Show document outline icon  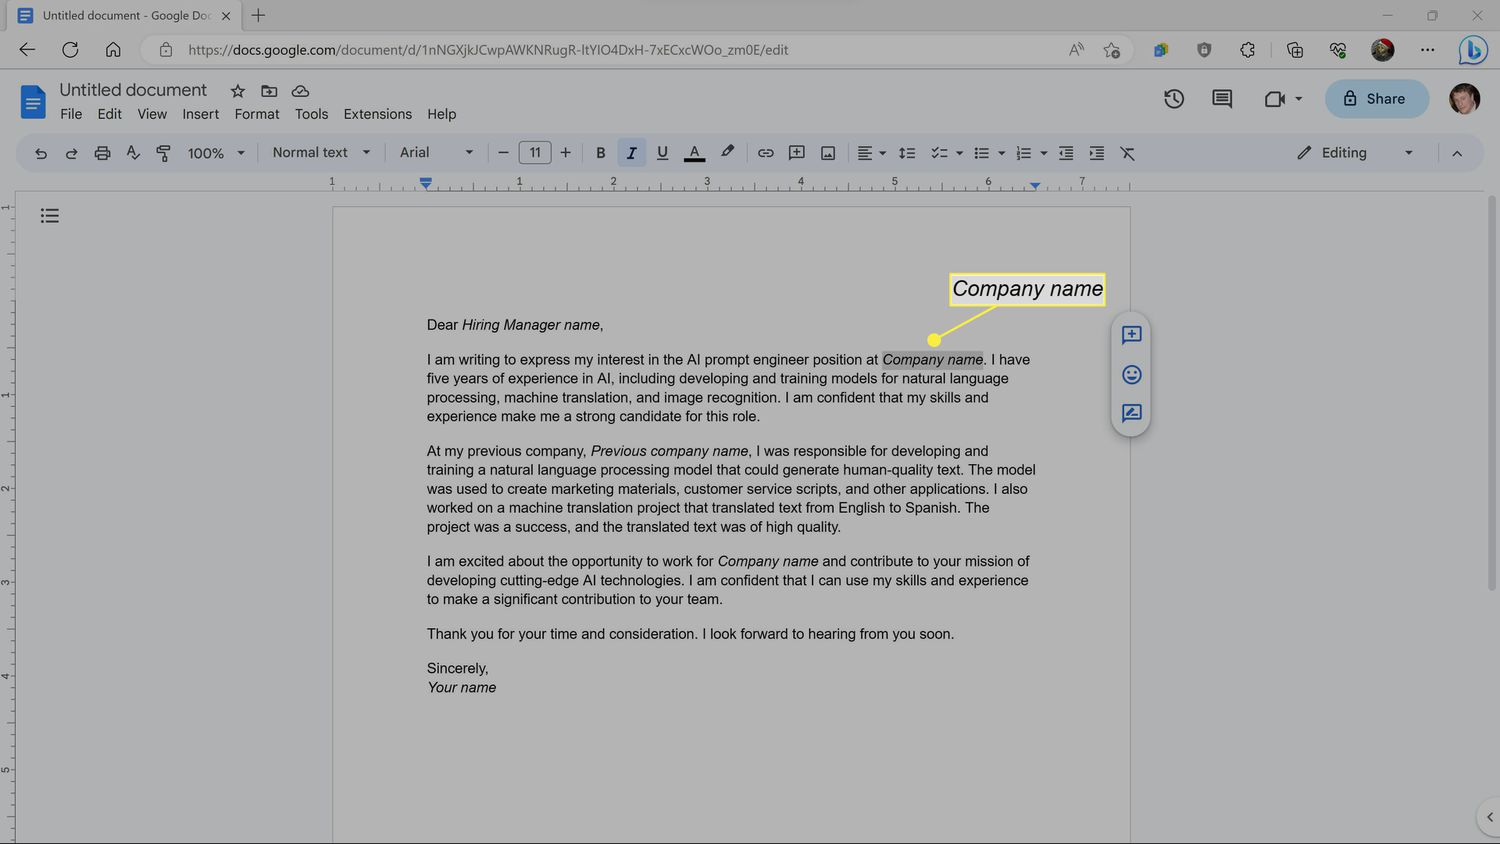(x=50, y=216)
